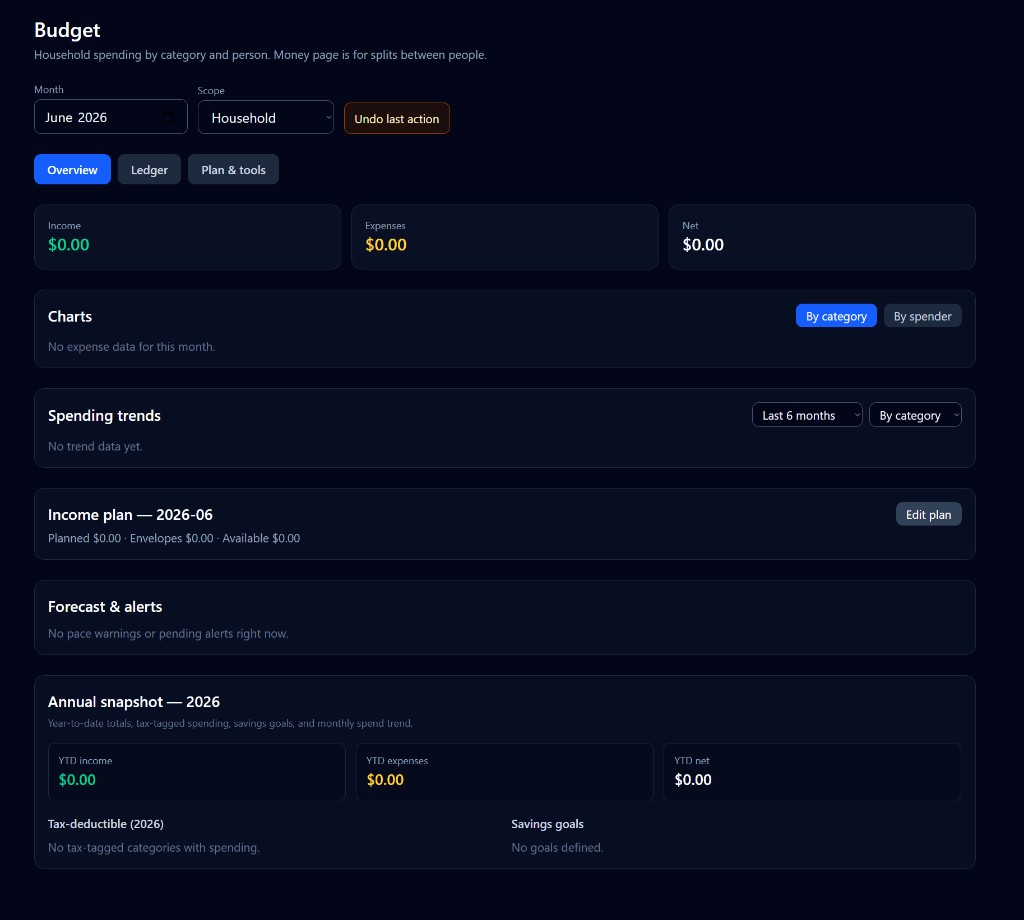The width and height of the screenshot is (1024, 920).
Task: Click the Charts section heading
Action: (70, 317)
